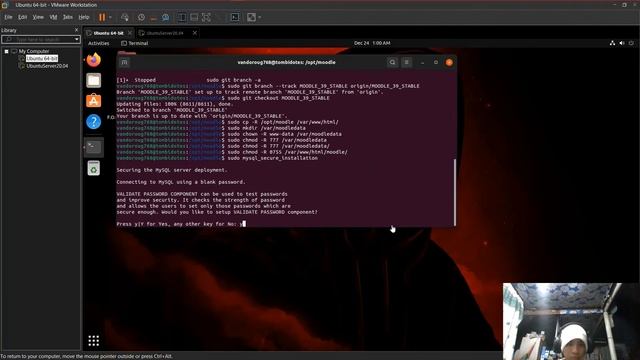Open the Library search dropdown arrow

(x=77, y=39)
